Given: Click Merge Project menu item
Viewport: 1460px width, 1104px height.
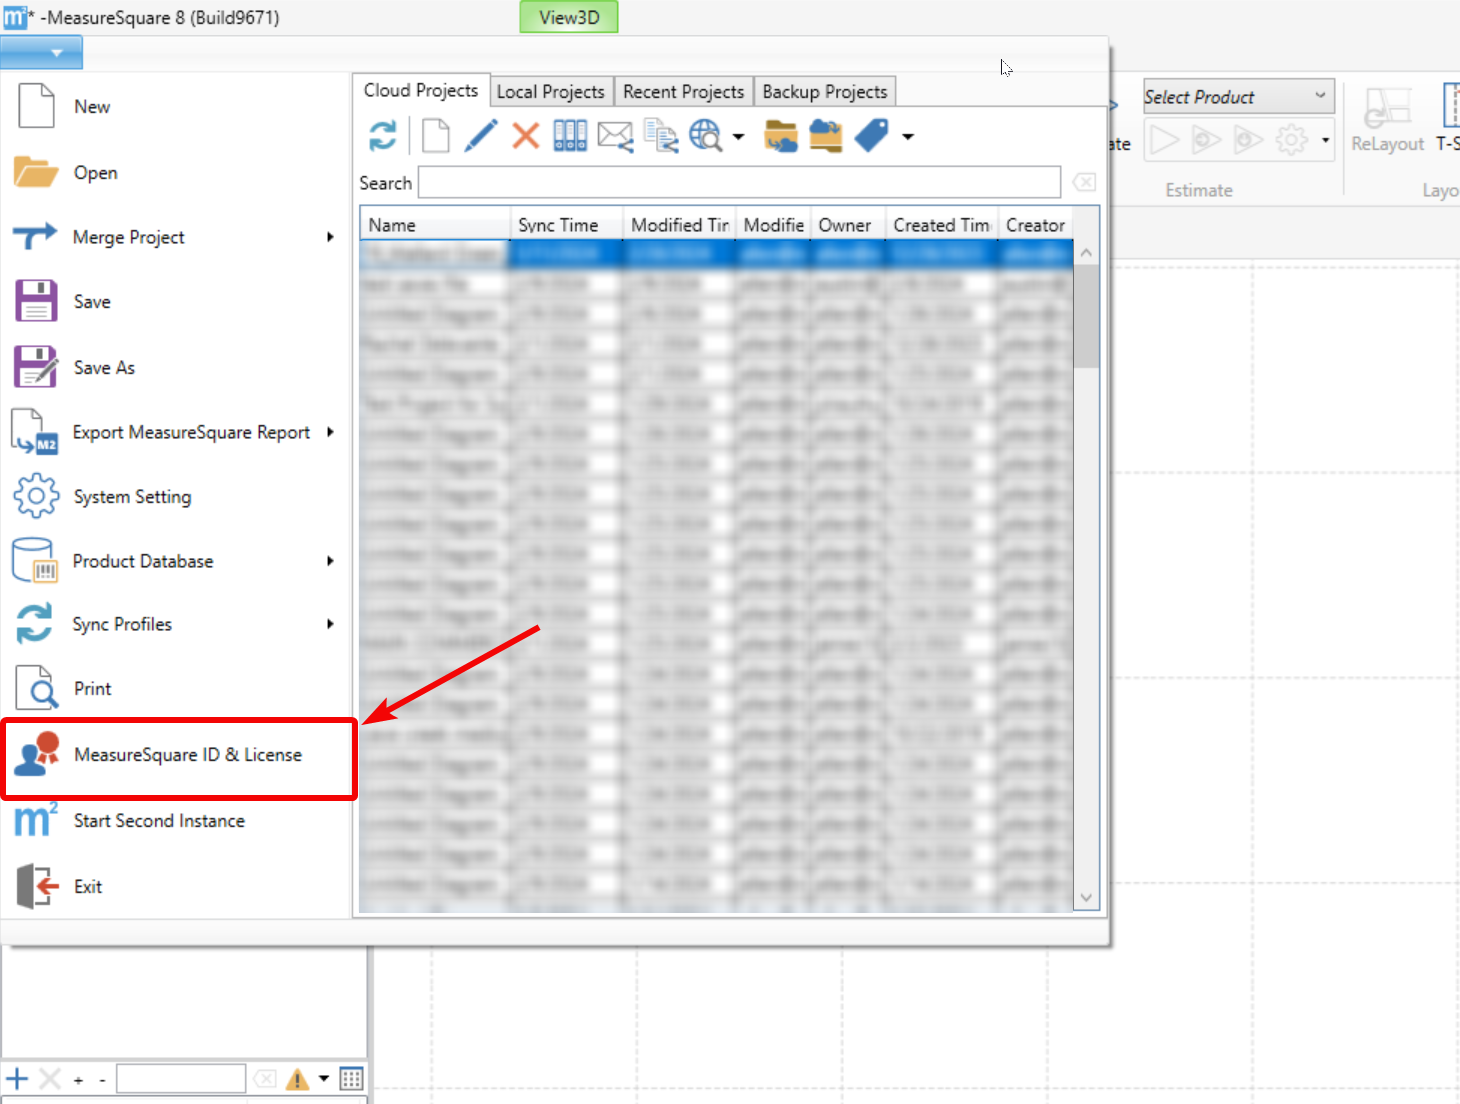Looking at the screenshot, I should coord(175,237).
